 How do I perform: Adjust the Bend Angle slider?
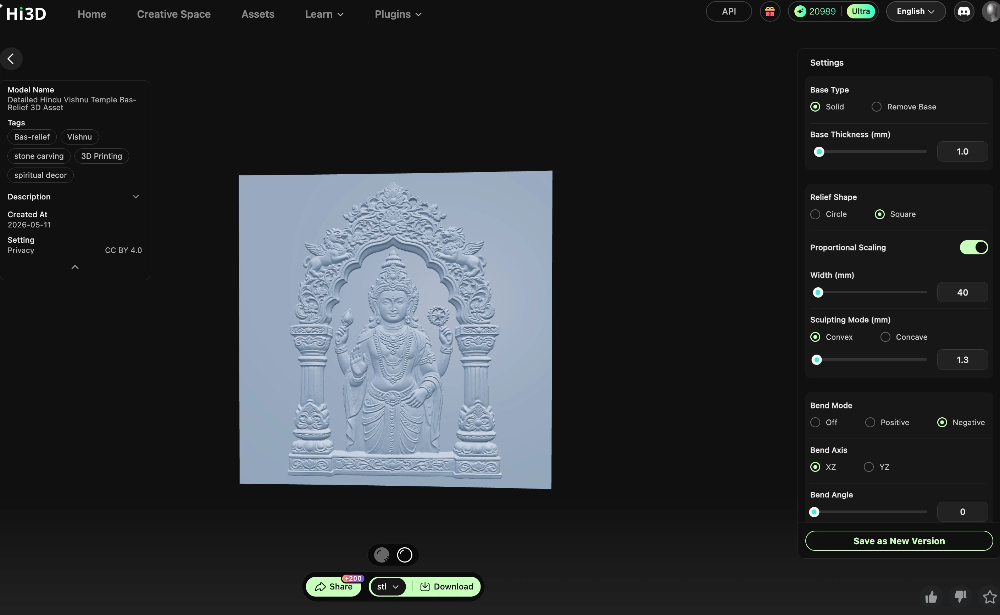(871, 512)
